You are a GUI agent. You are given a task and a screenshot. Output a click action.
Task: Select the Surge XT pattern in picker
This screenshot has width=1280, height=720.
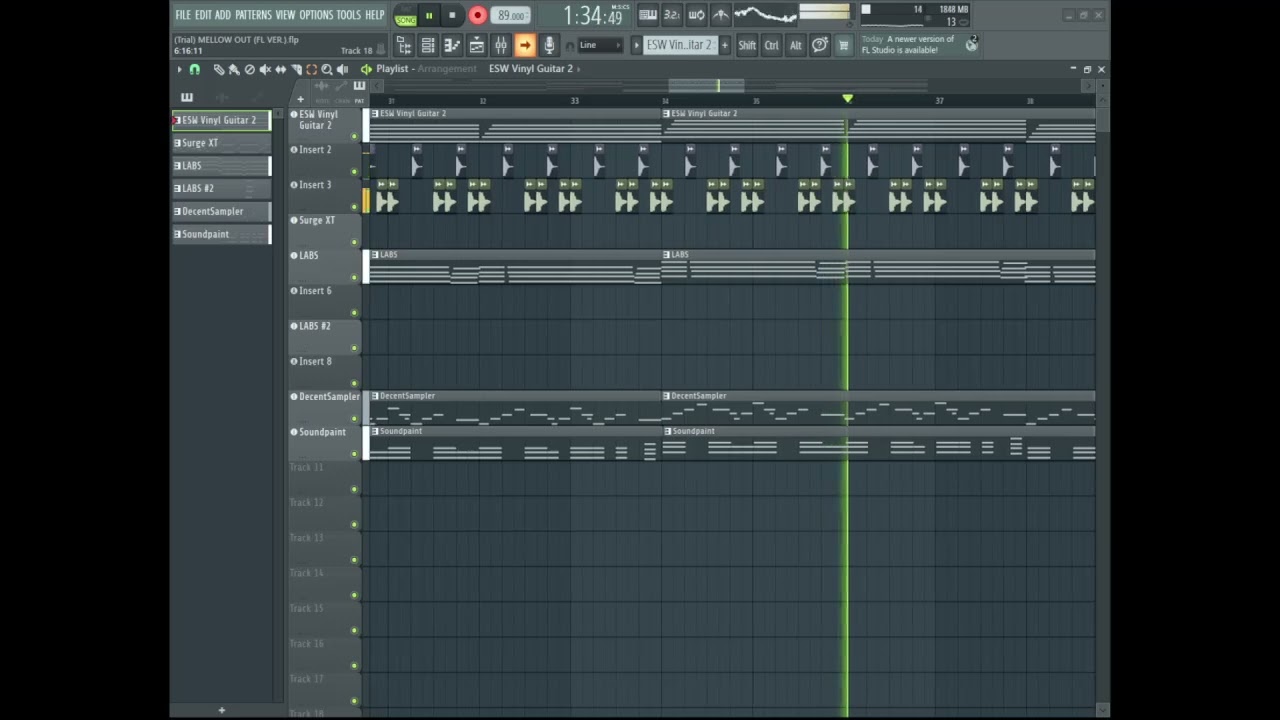pos(221,143)
